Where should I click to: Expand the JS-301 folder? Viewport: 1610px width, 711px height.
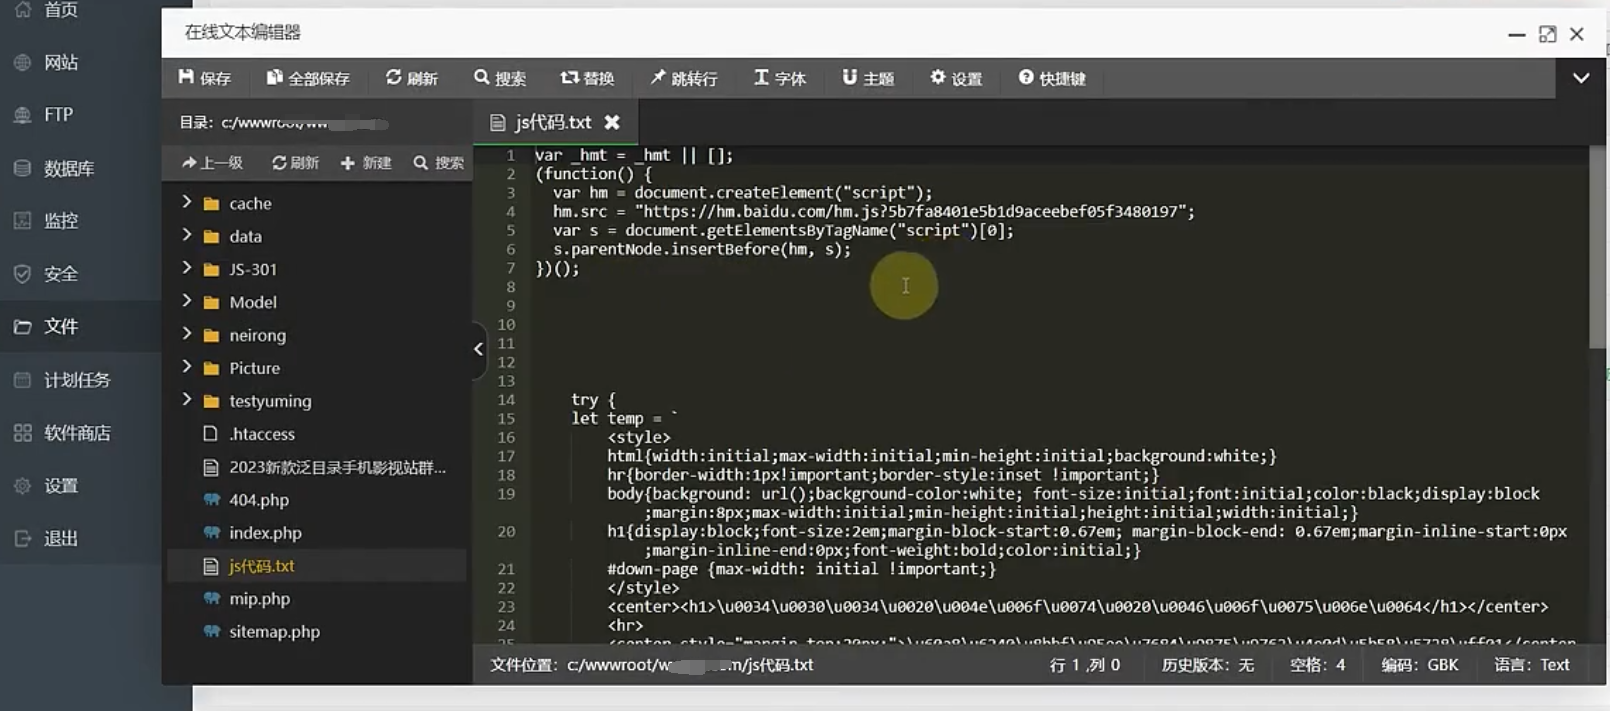[x=187, y=268]
